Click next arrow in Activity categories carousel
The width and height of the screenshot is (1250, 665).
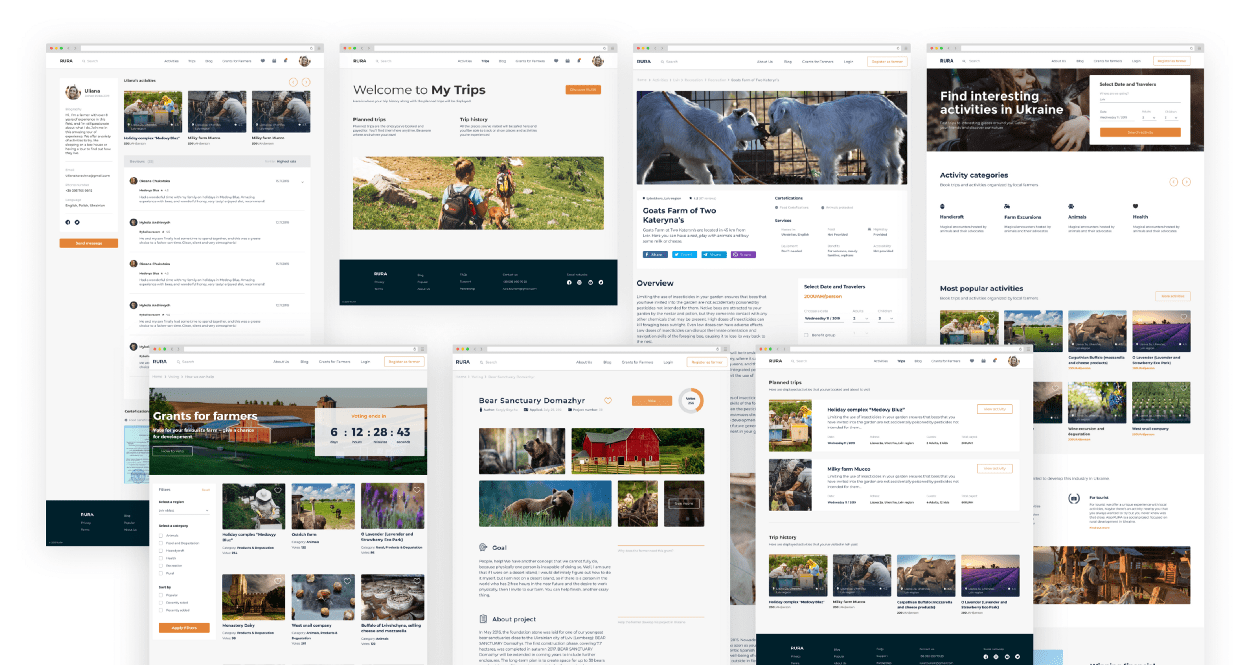pos(1186,182)
